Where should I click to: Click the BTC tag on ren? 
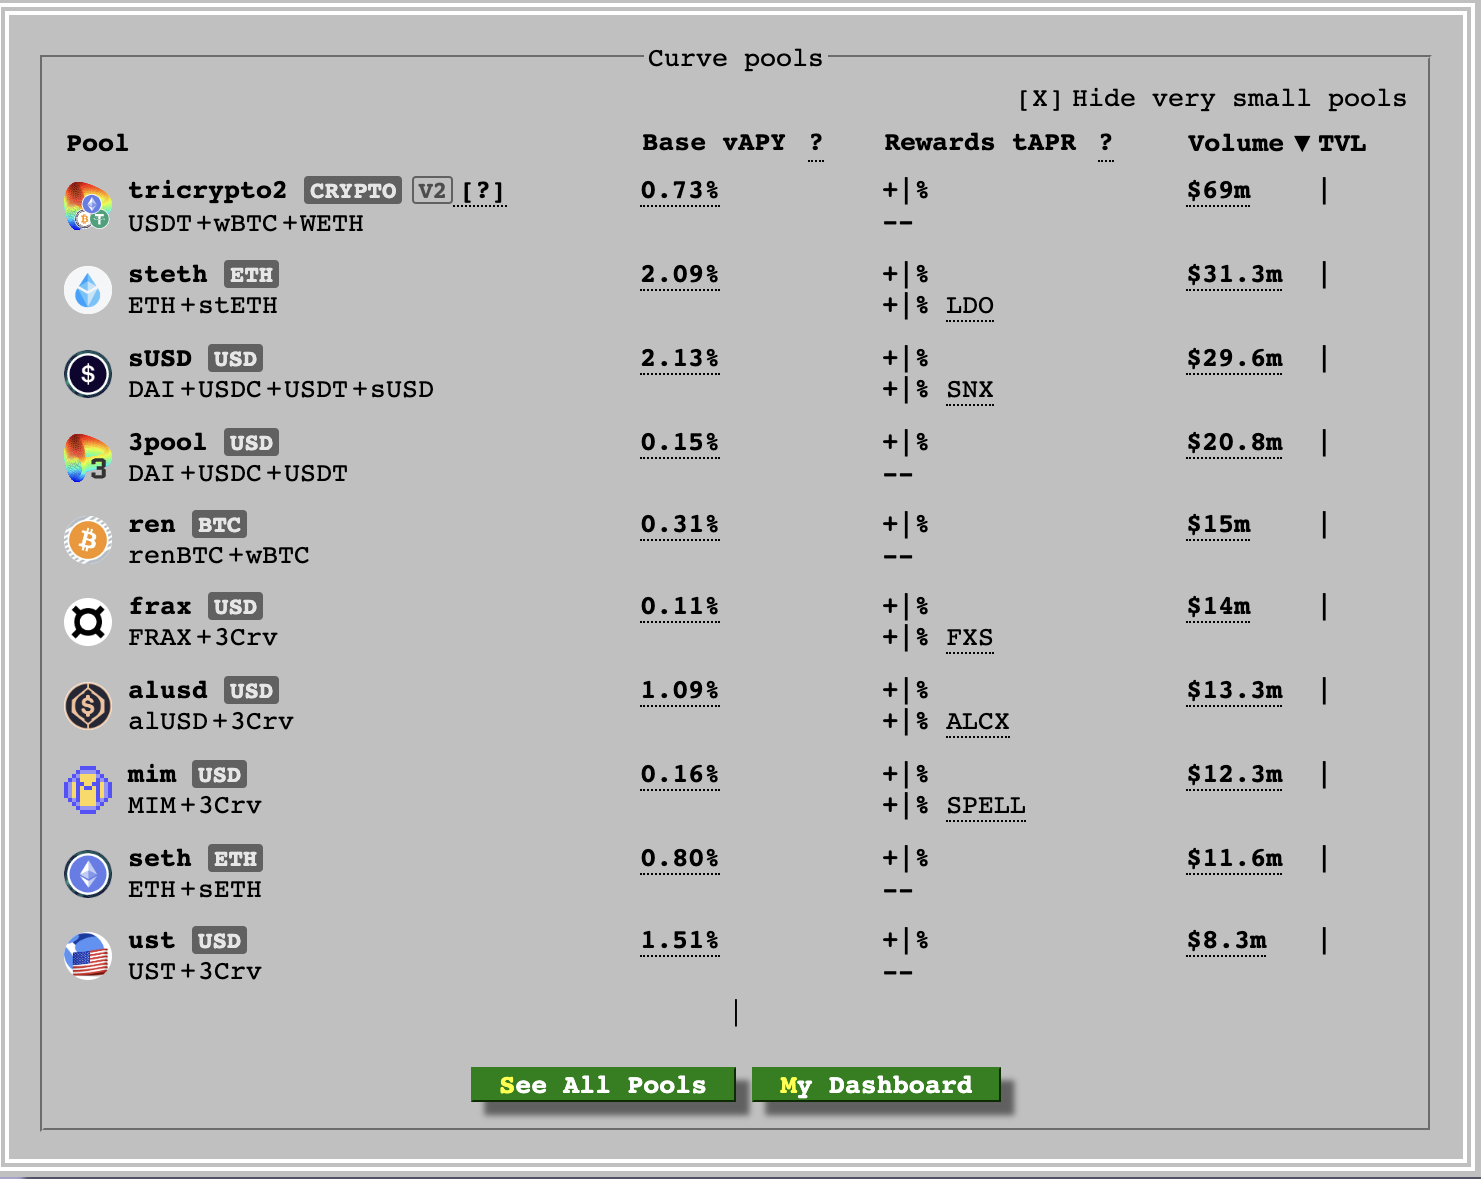[219, 525]
